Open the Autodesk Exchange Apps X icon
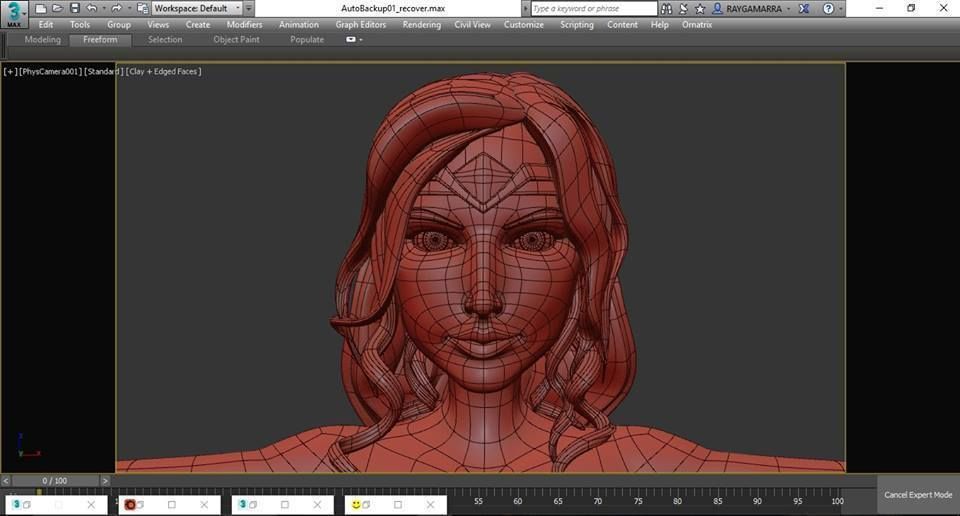This screenshot has height=516, width=960. point(804,9)
